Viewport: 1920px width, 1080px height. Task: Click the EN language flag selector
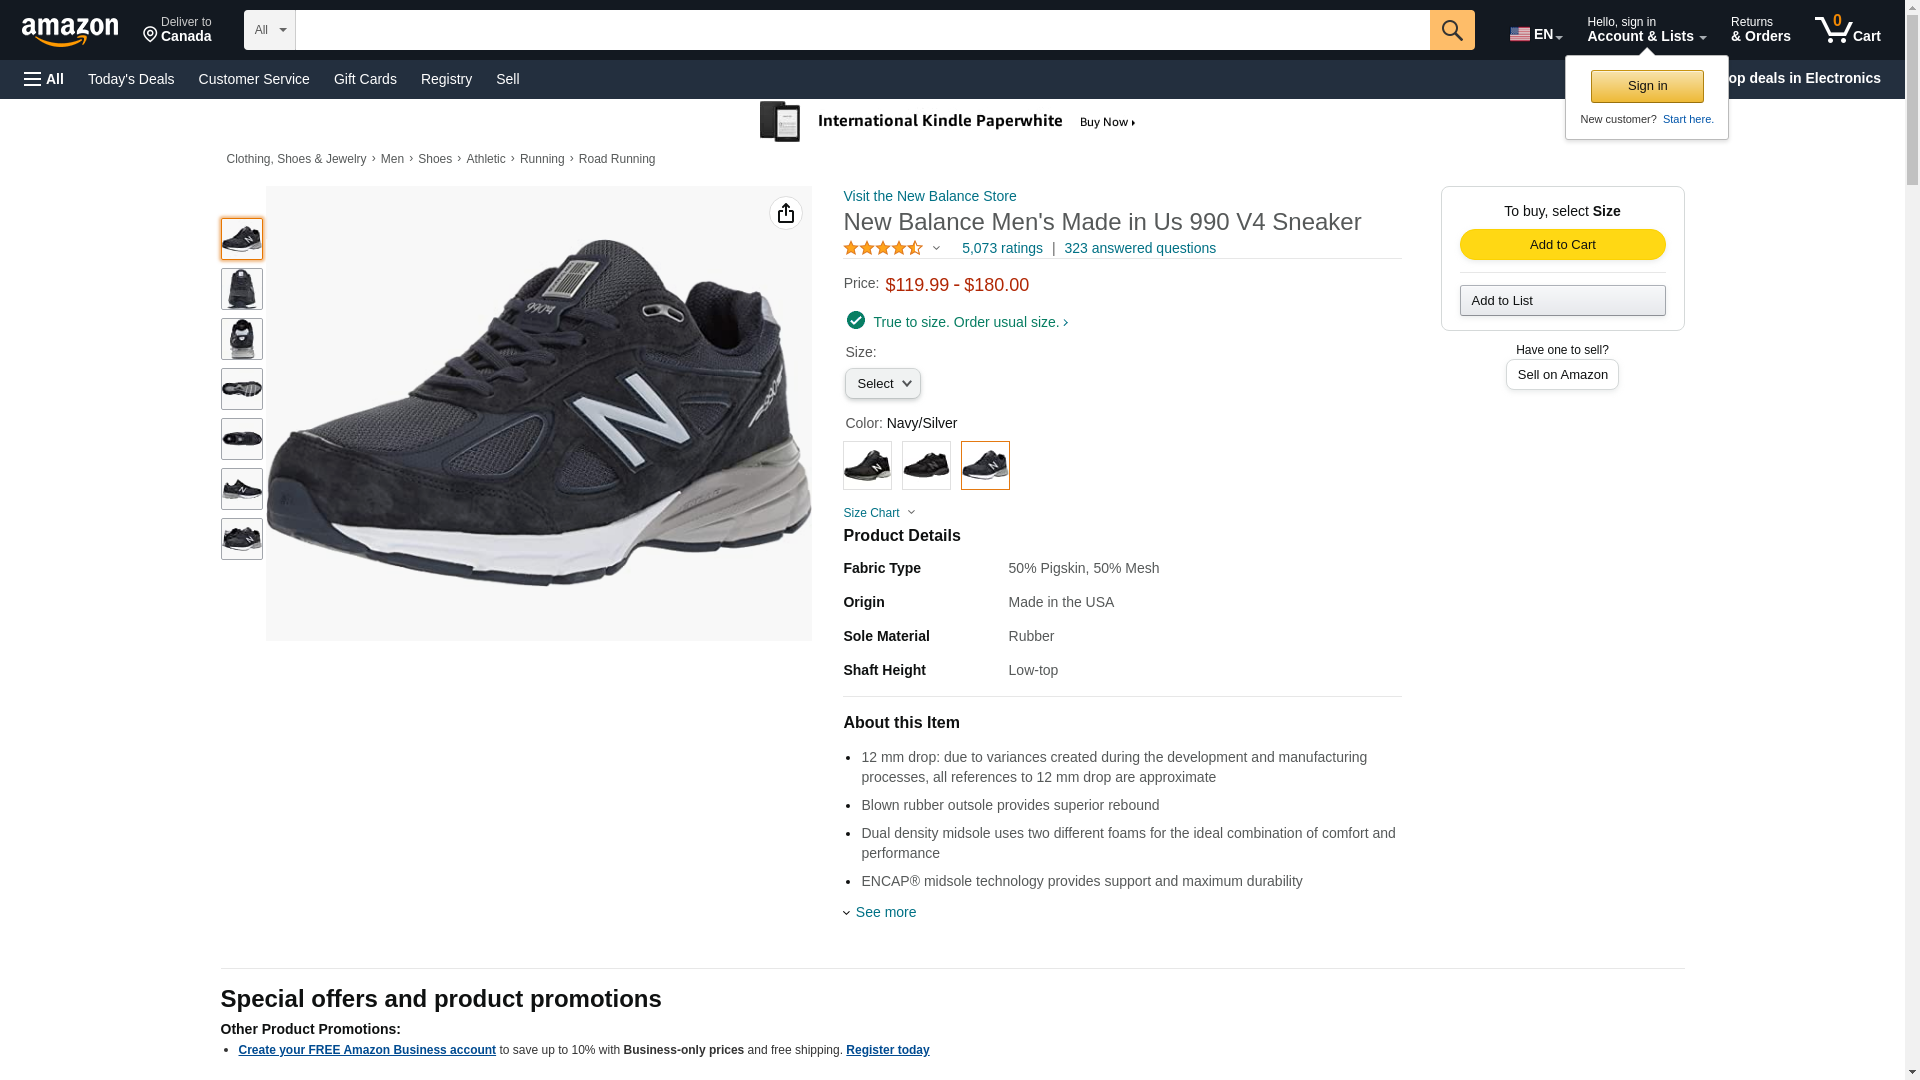coord(1535,34)
